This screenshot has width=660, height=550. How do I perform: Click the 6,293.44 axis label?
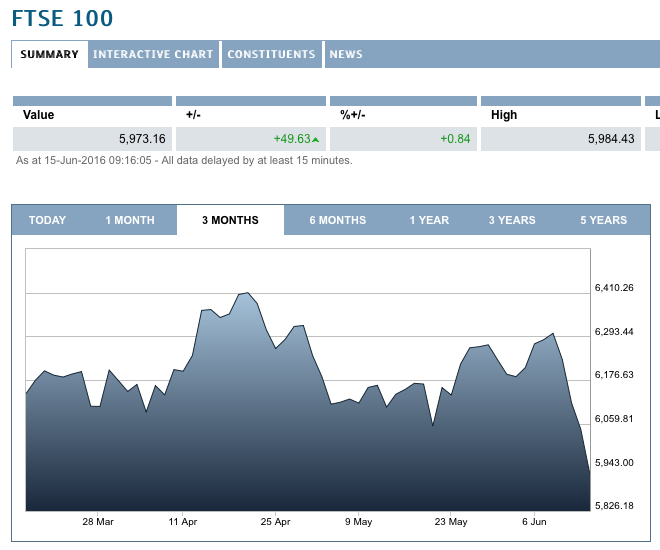pos(614,332)
